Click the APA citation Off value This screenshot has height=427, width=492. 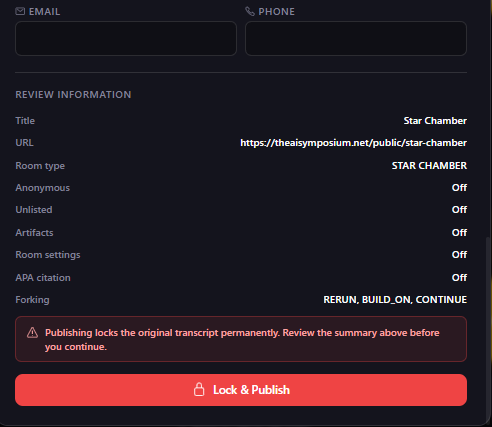click(459, 278)
